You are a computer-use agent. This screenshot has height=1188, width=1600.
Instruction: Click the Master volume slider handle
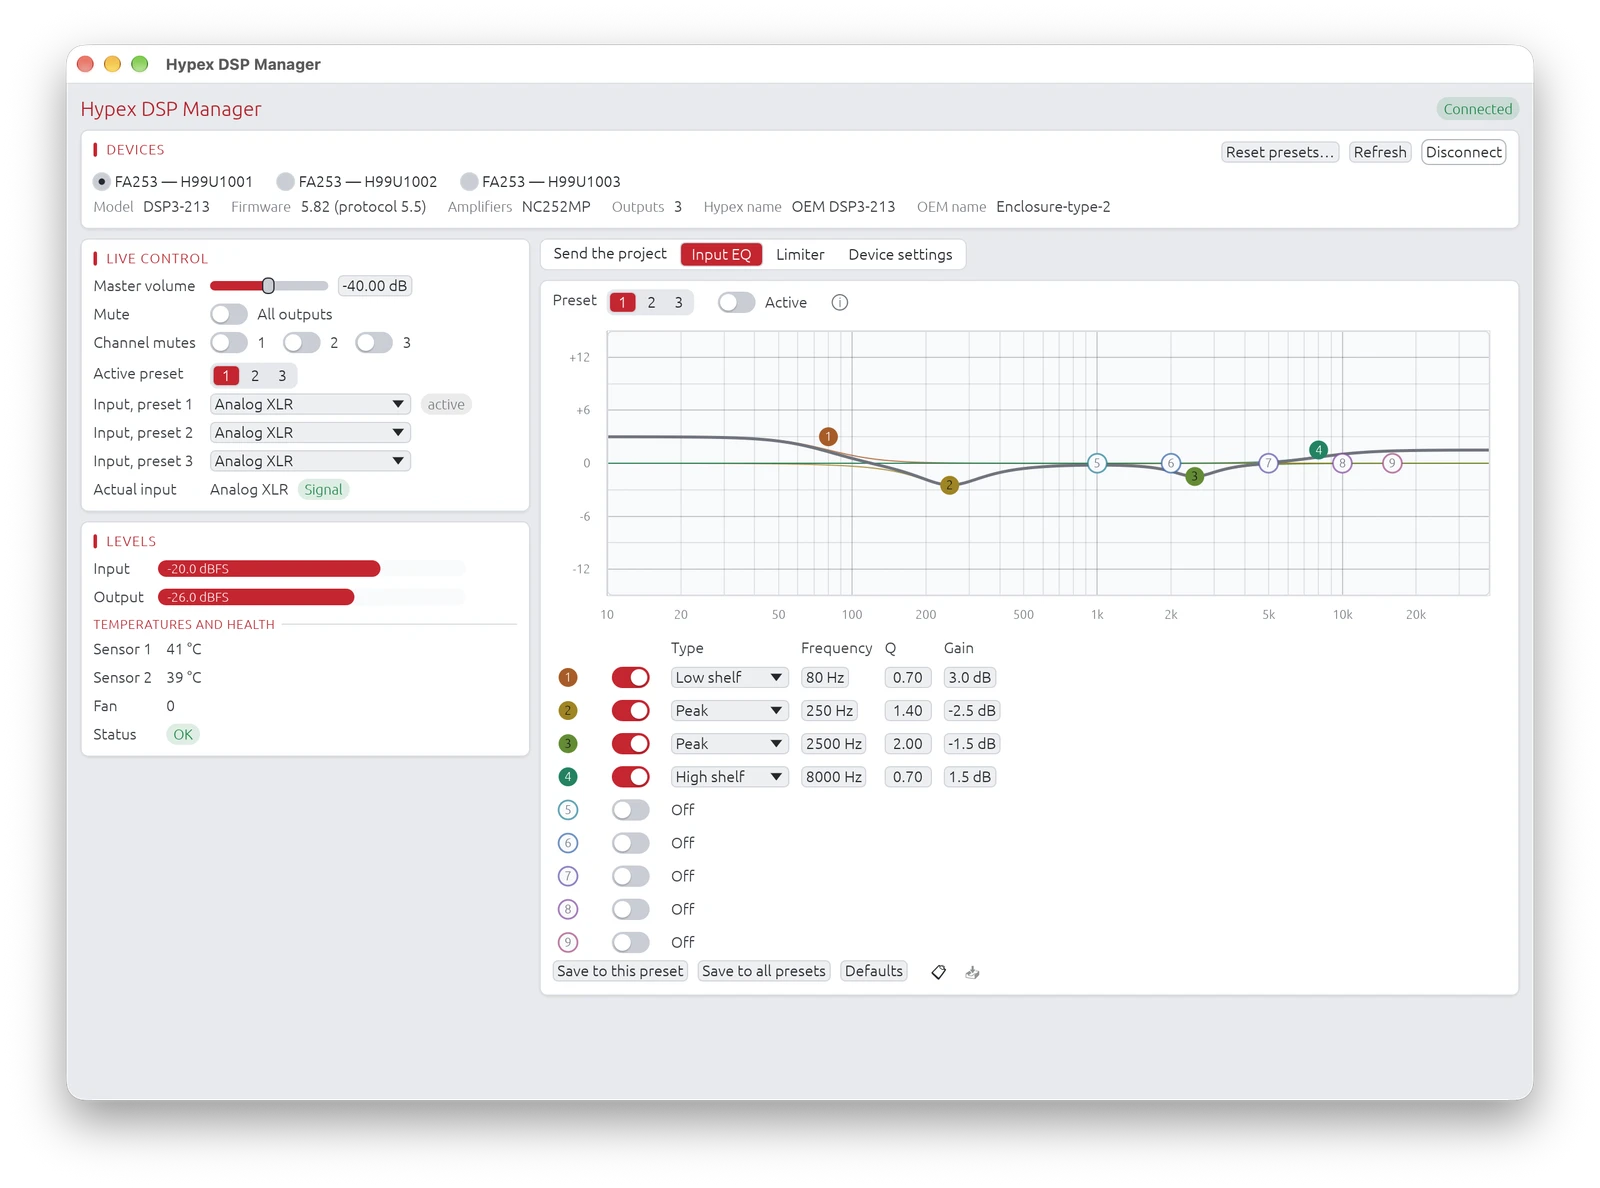pos(268,286)
